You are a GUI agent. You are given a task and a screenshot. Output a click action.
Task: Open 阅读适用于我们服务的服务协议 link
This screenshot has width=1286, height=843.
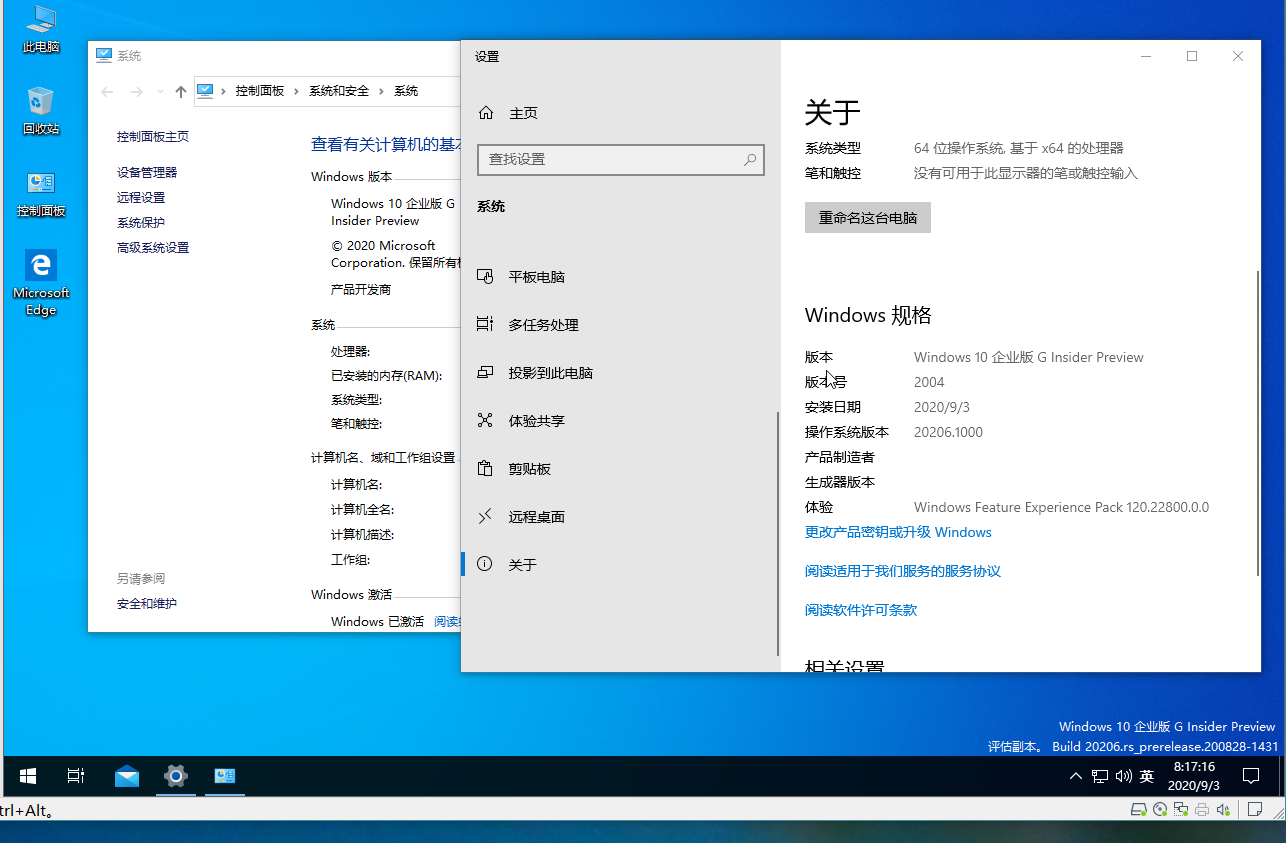[x=903, y=571]
